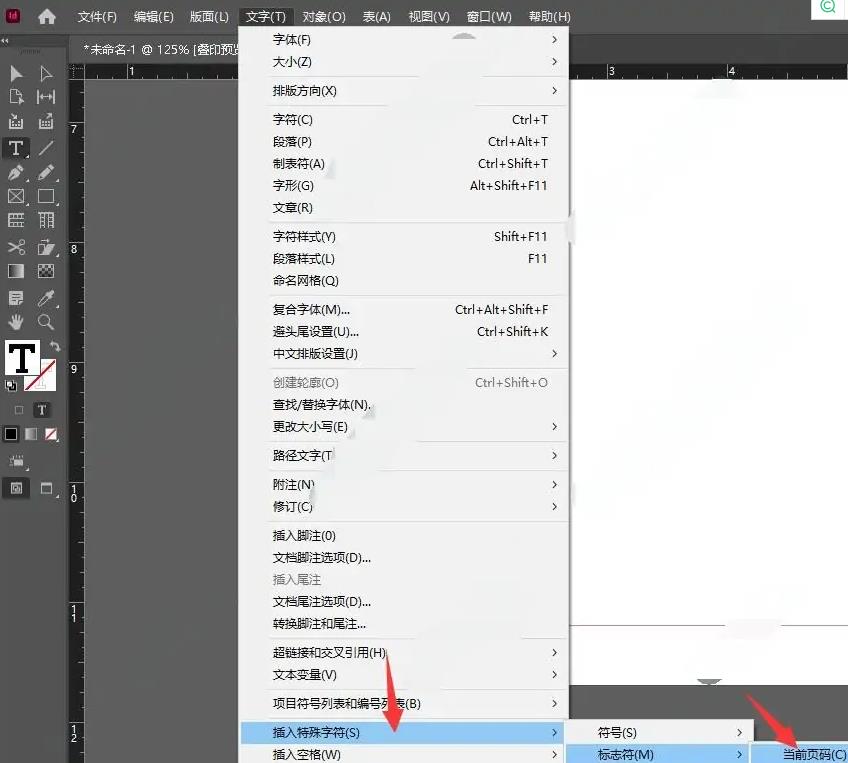Image resolution: width=848 pixels, height=763 pixels.
Task: Swap fill and stroke arrow
Action: (54, 346)
